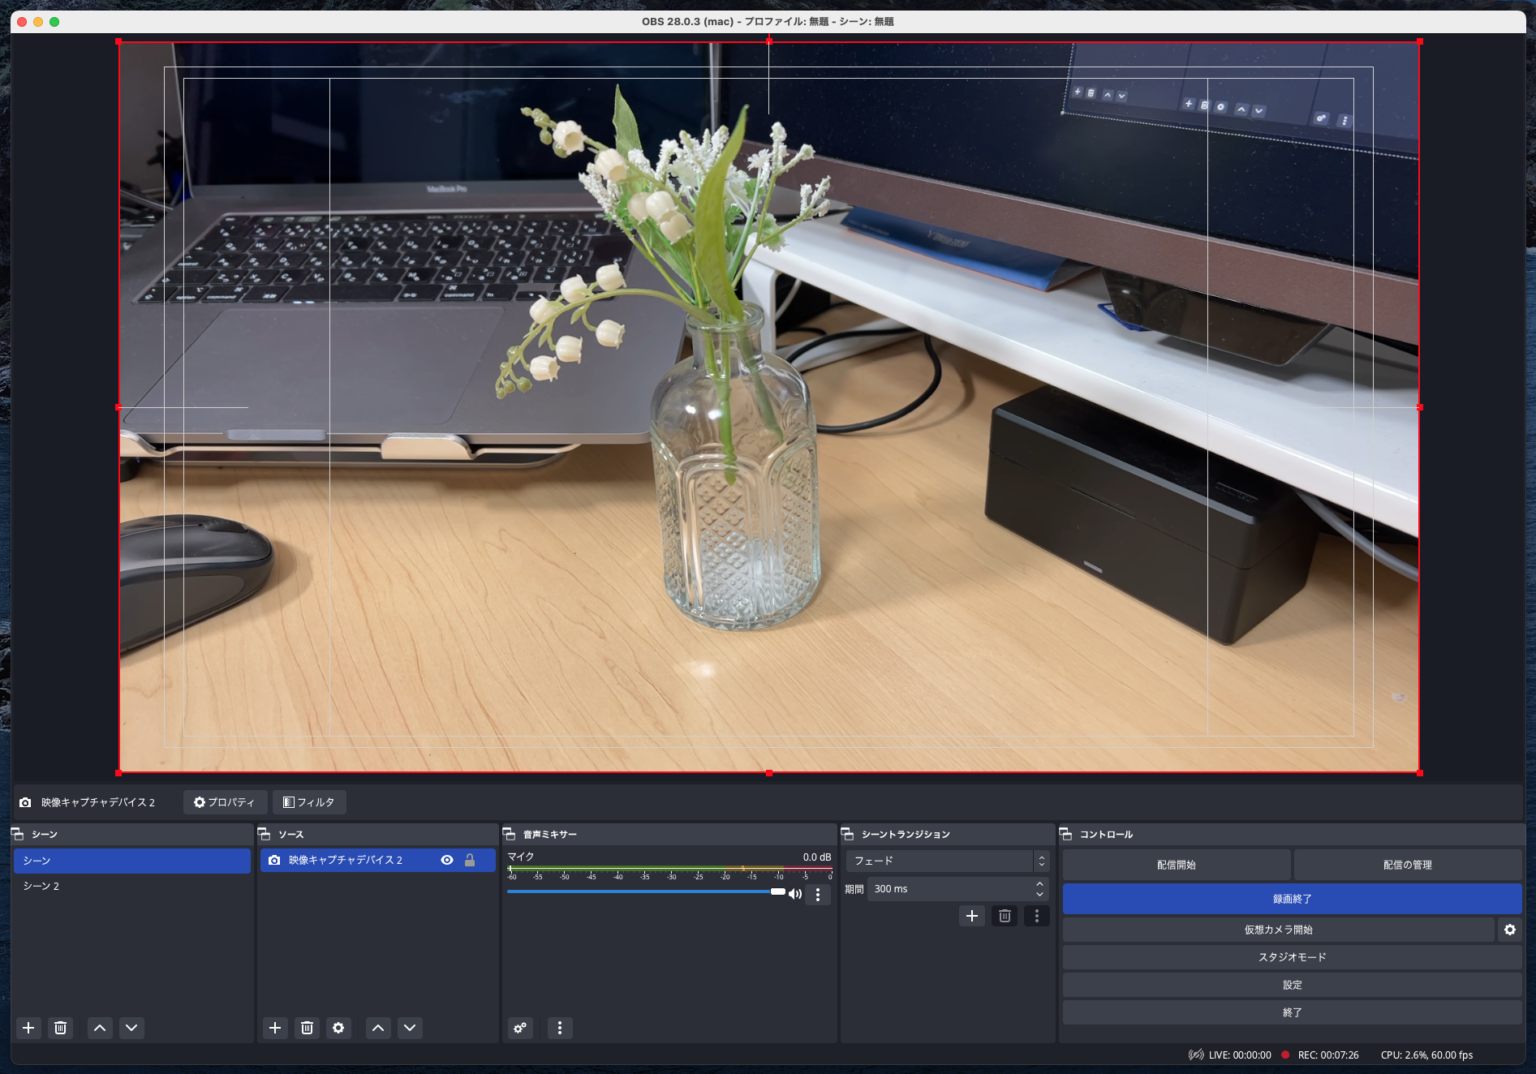Screen dimensions: 1536x1074
Task: Remove selected source with trash icon
Action: [307, 1028]
